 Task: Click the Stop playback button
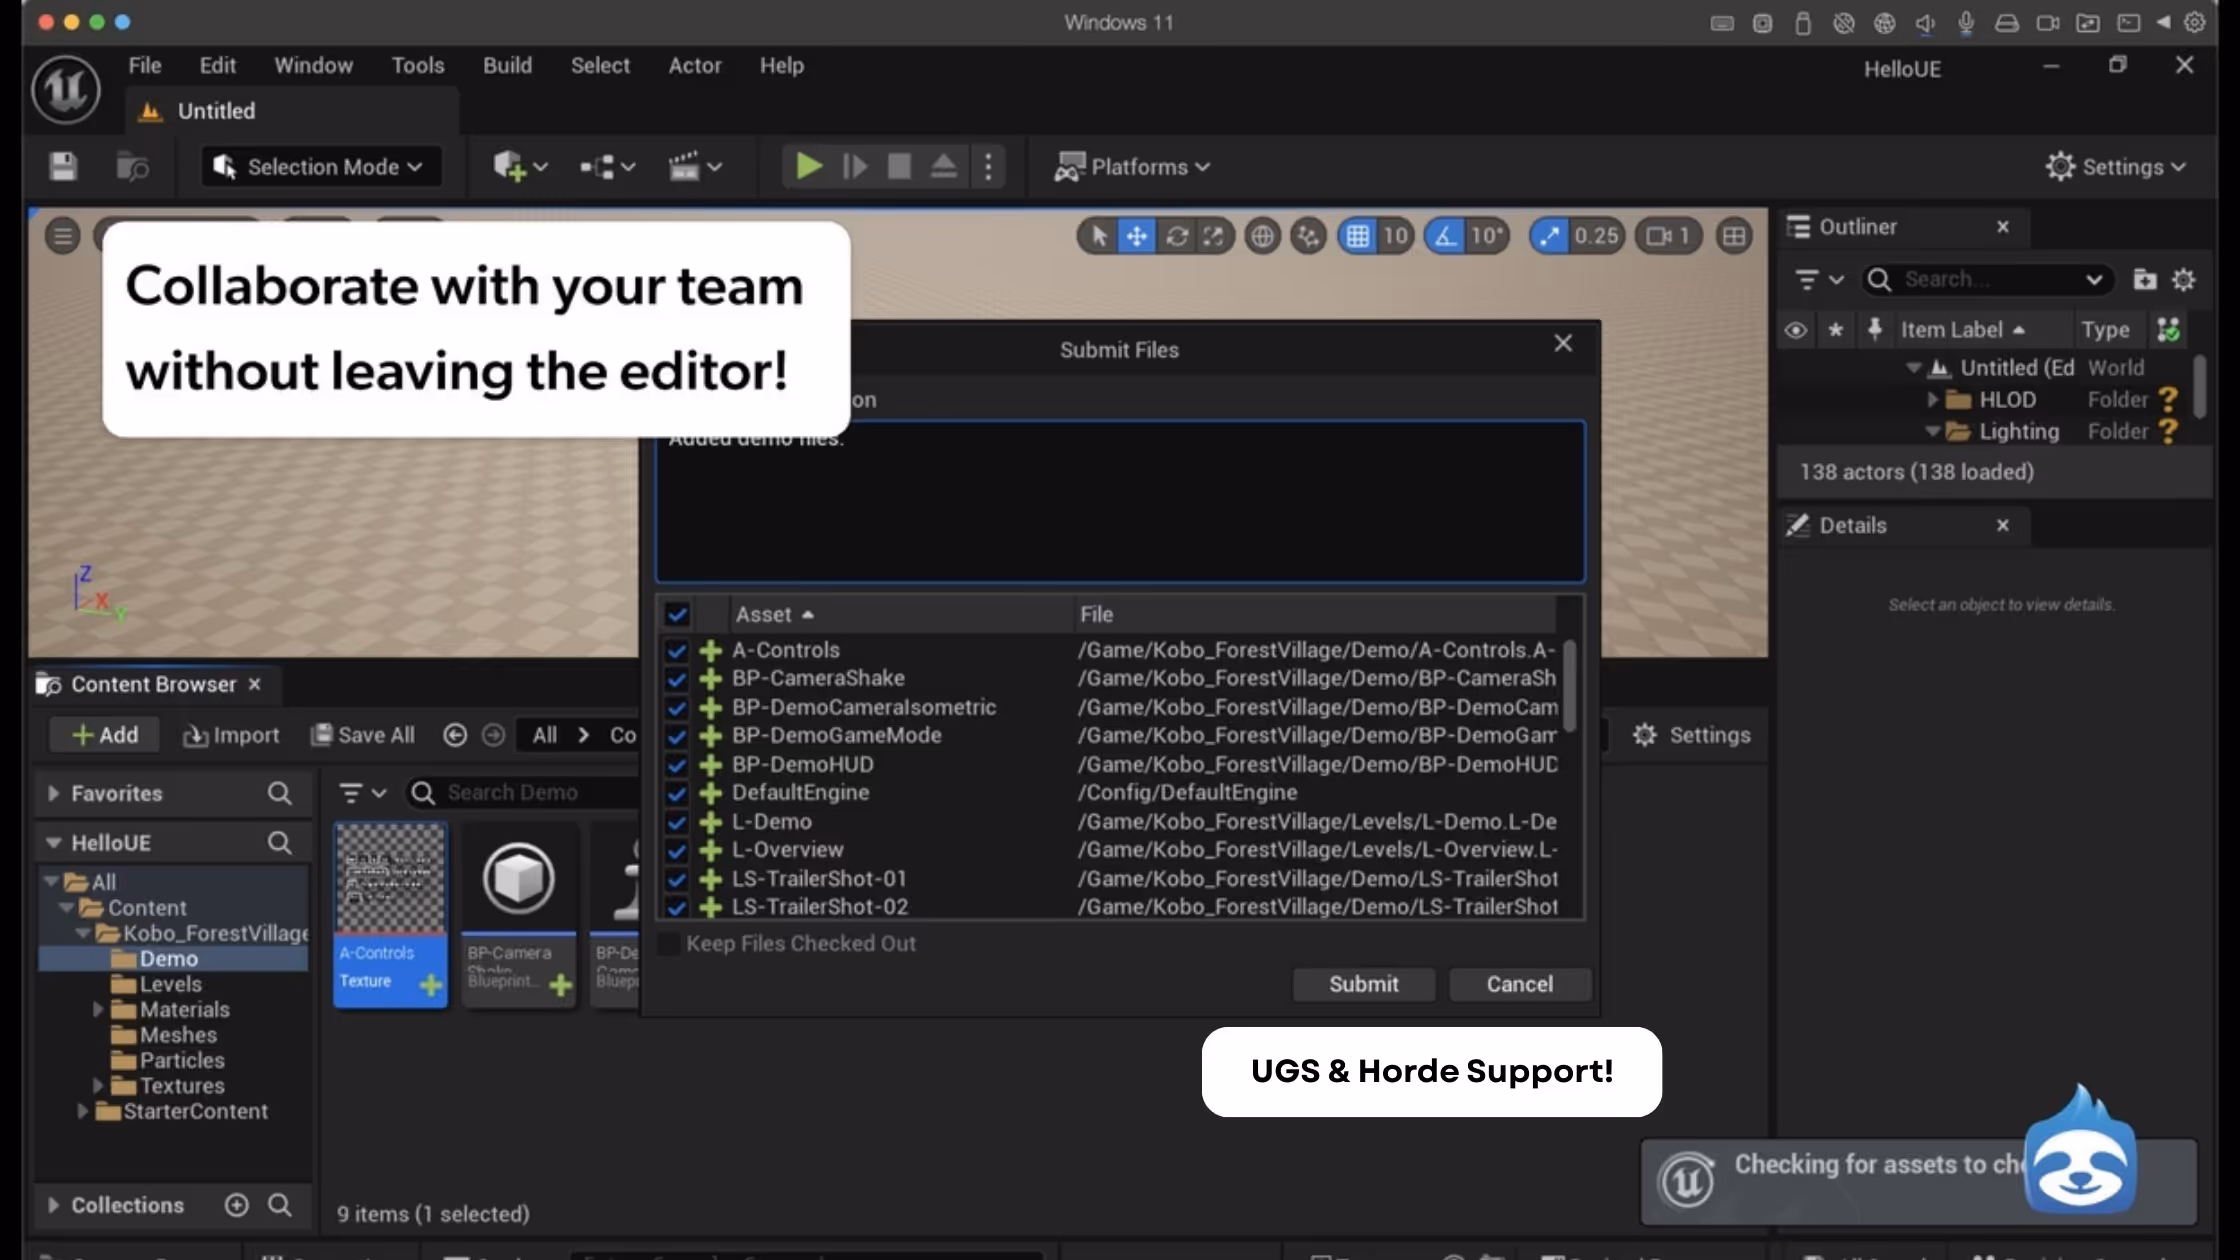tap(899, 166)
